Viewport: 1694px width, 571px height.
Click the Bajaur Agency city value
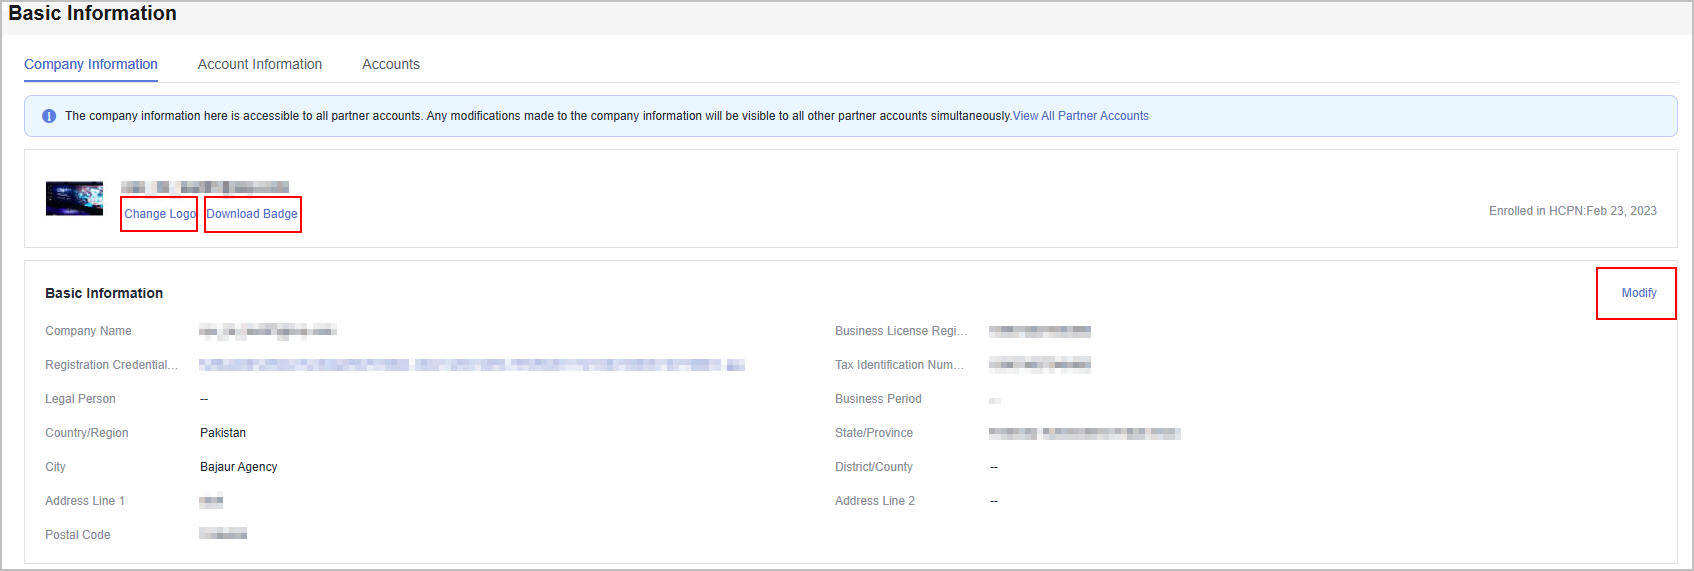tap(238, 467)
